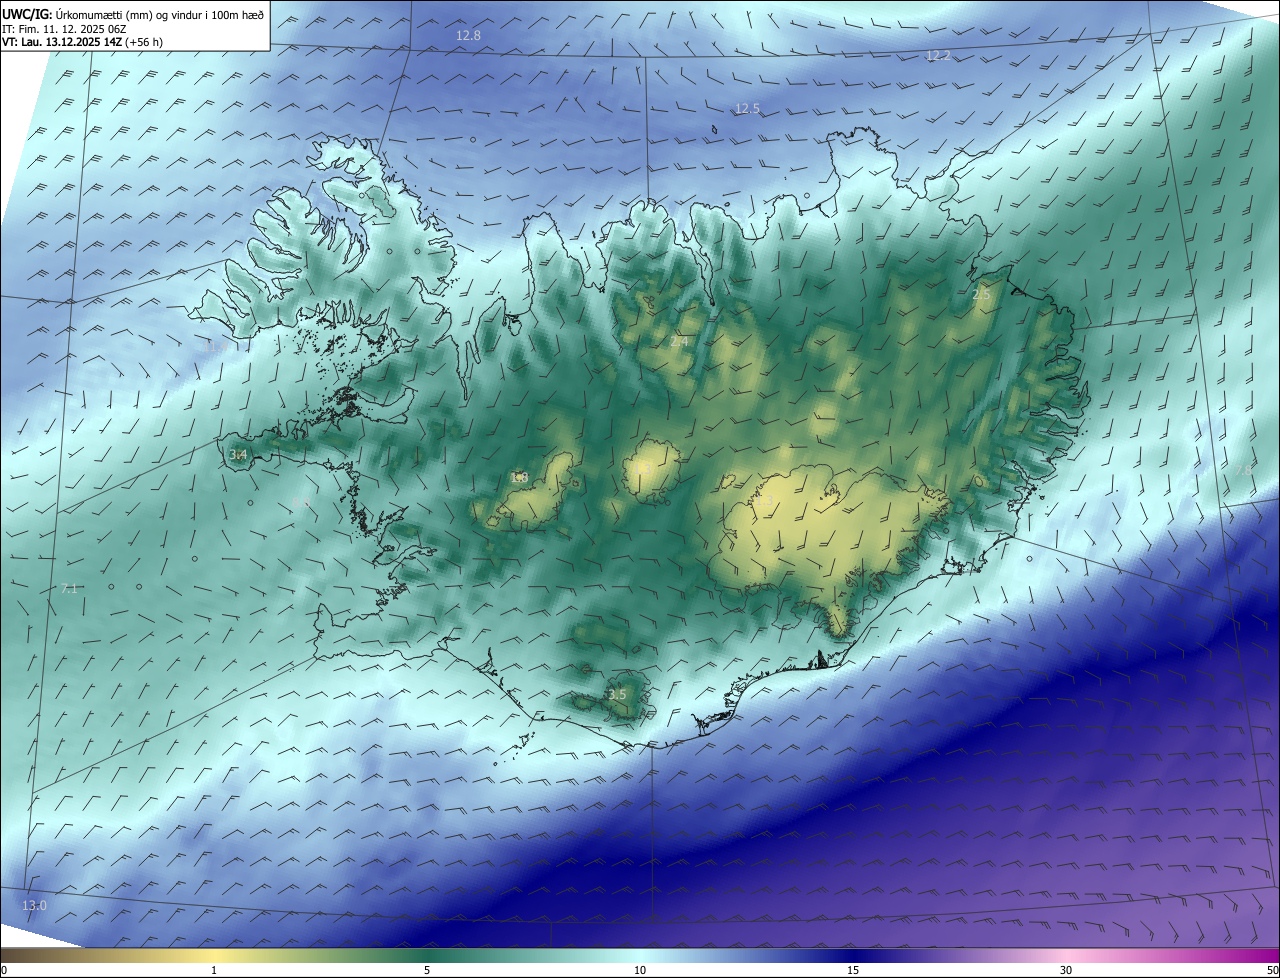Viewport: 1280px width, 978px height.
Task: Click the 12.8 value label on the map
Action: (x=468, y=35)
